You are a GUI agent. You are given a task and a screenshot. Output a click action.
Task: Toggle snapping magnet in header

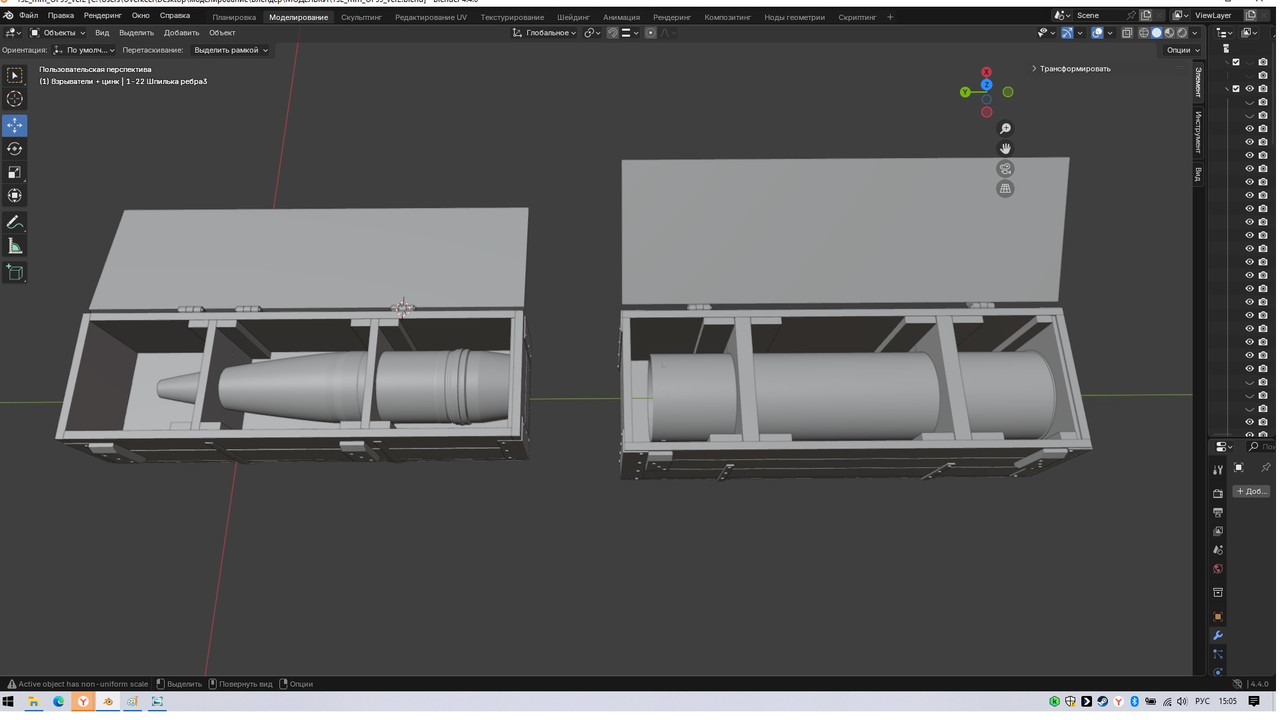(612, 33)
